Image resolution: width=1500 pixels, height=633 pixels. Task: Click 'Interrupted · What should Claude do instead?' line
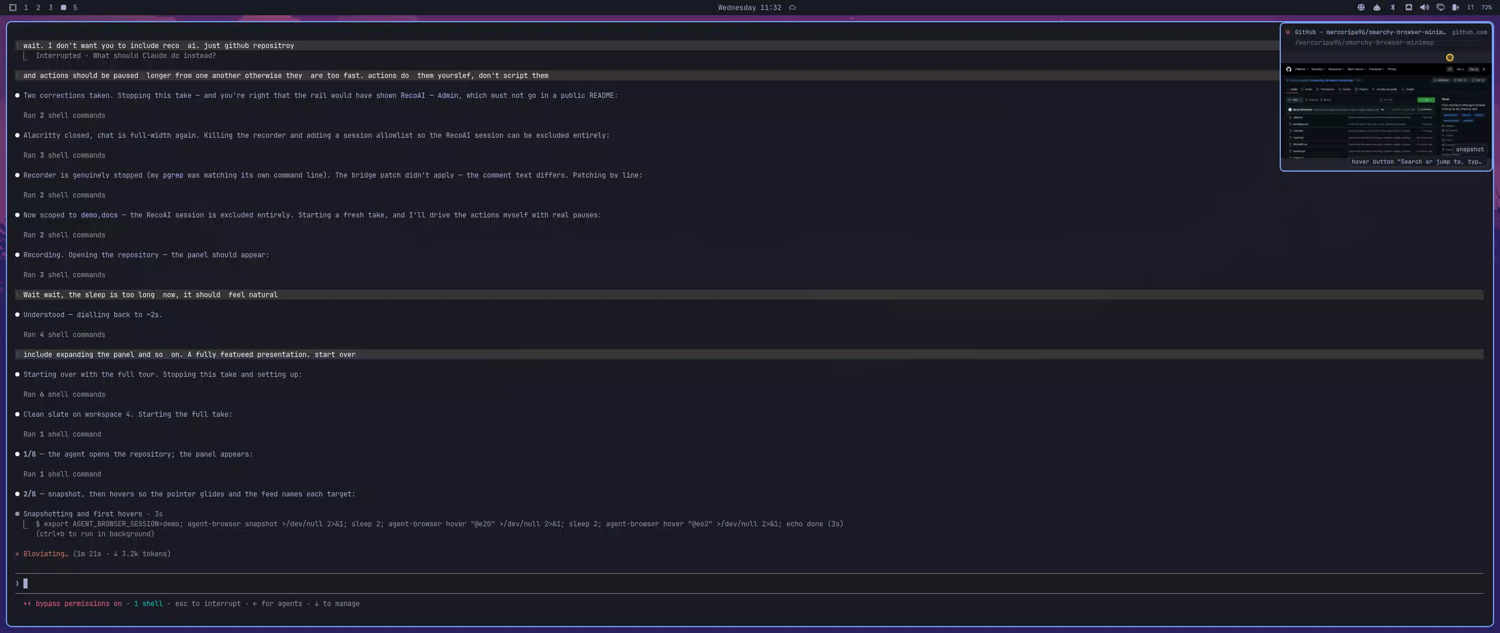(125, 55)
